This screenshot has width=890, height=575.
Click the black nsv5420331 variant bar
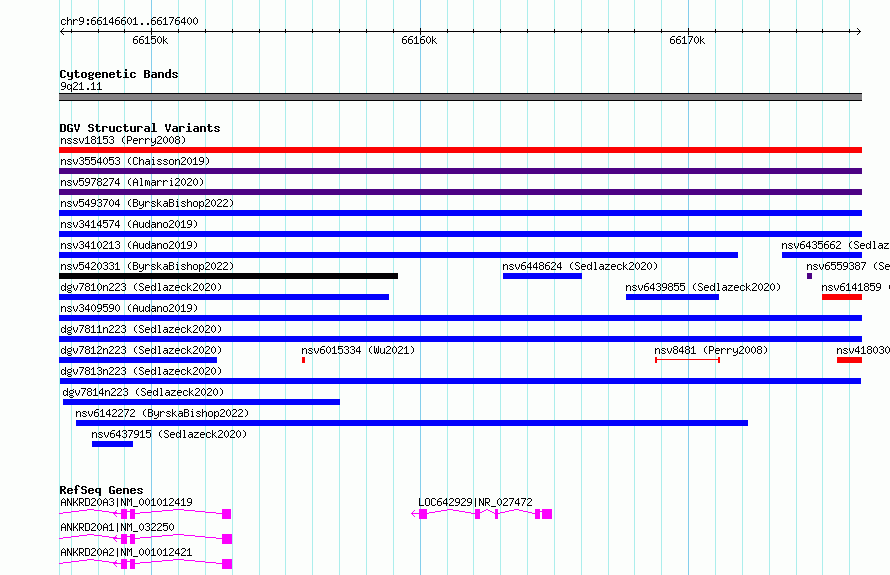coord(228,276)
